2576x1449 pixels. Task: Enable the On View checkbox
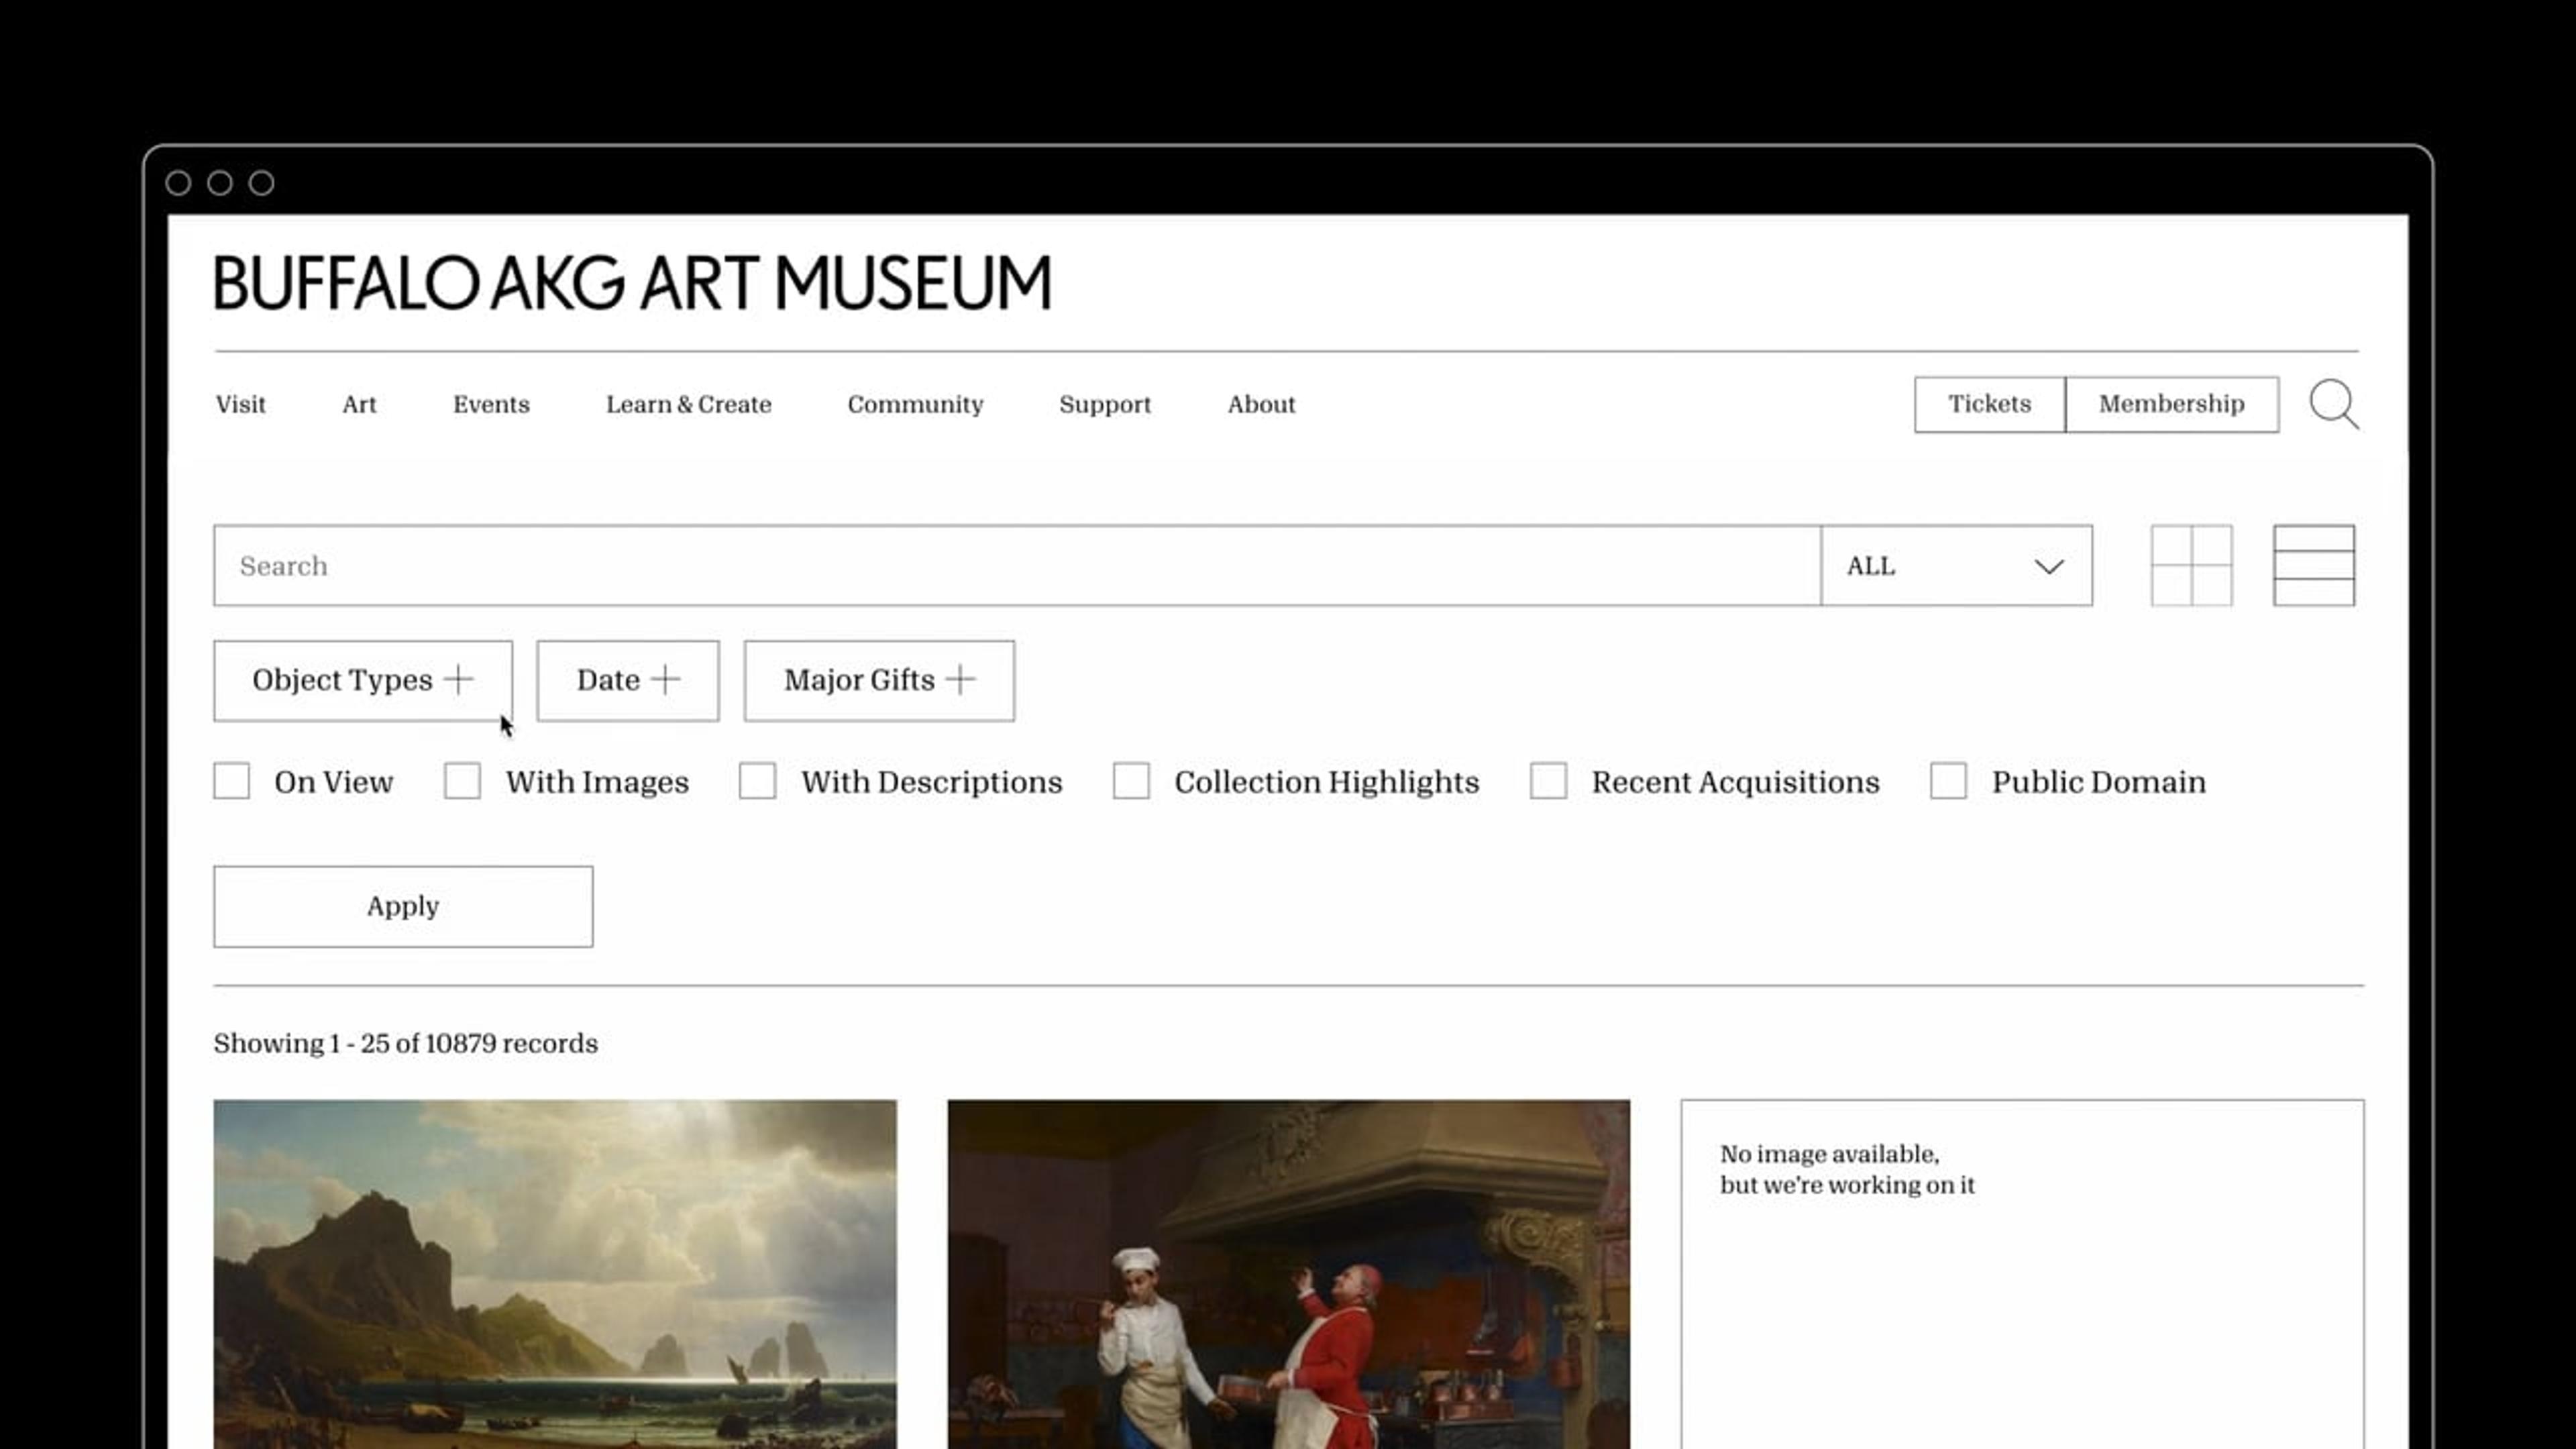click(x=232, y=781)
